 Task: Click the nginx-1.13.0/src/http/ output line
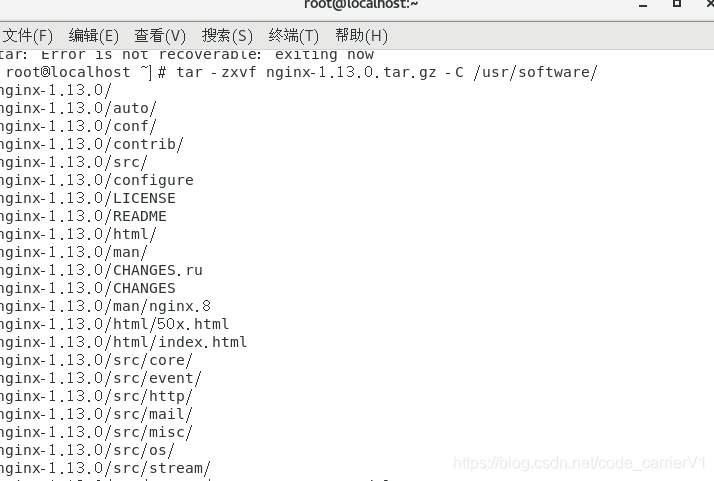pyautogui.click(x=96, y=396)
